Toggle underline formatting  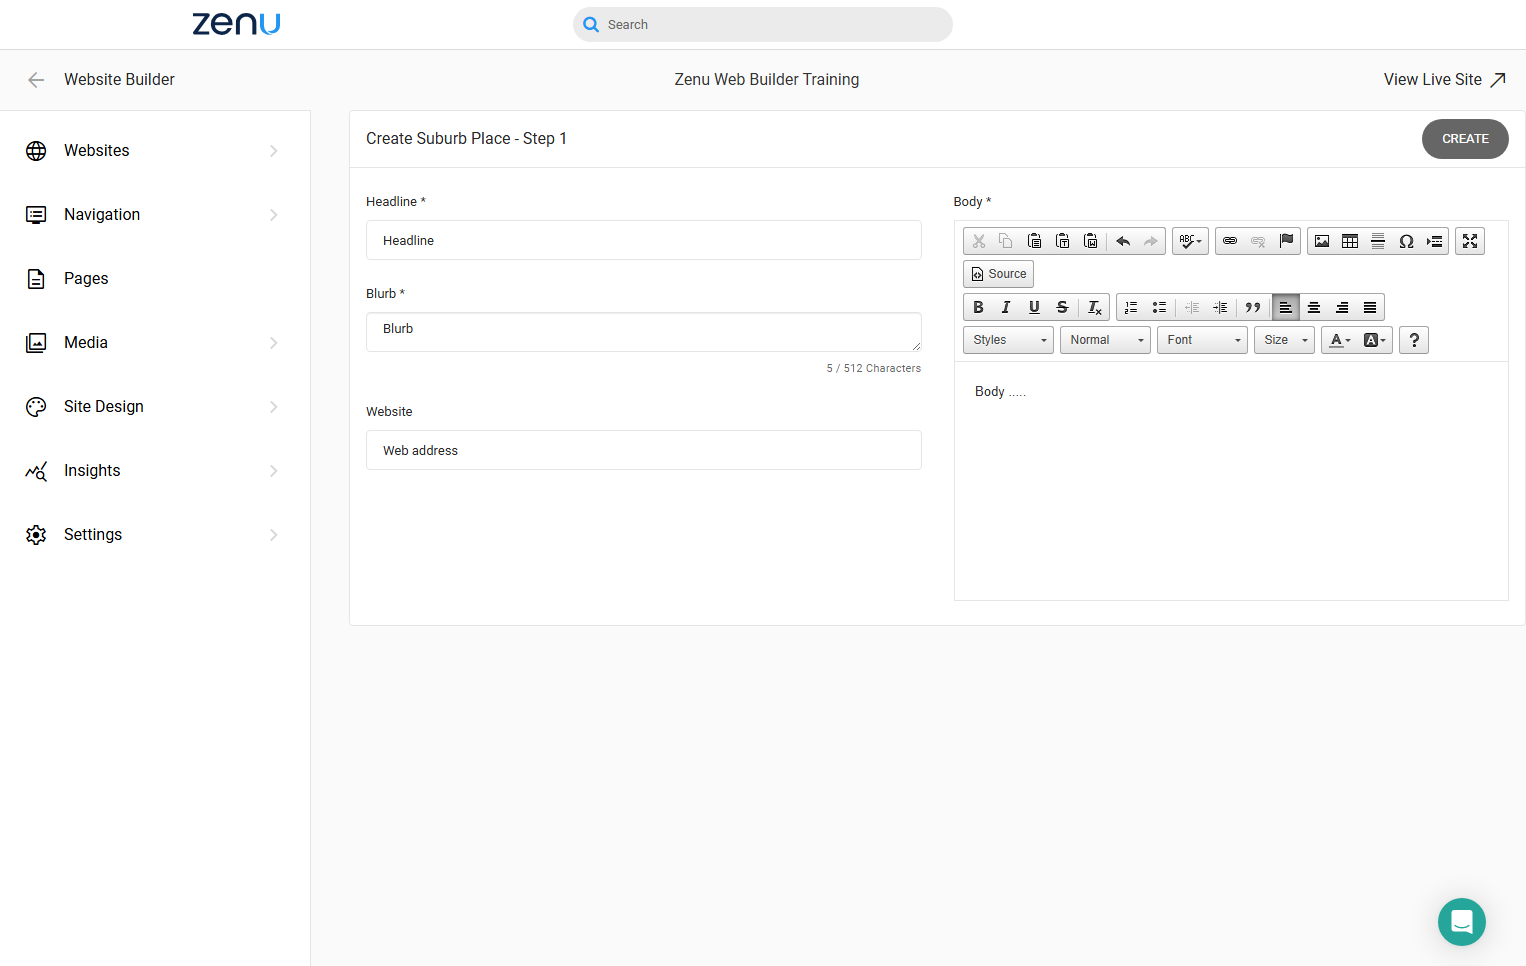click(x=1034, y=308)
